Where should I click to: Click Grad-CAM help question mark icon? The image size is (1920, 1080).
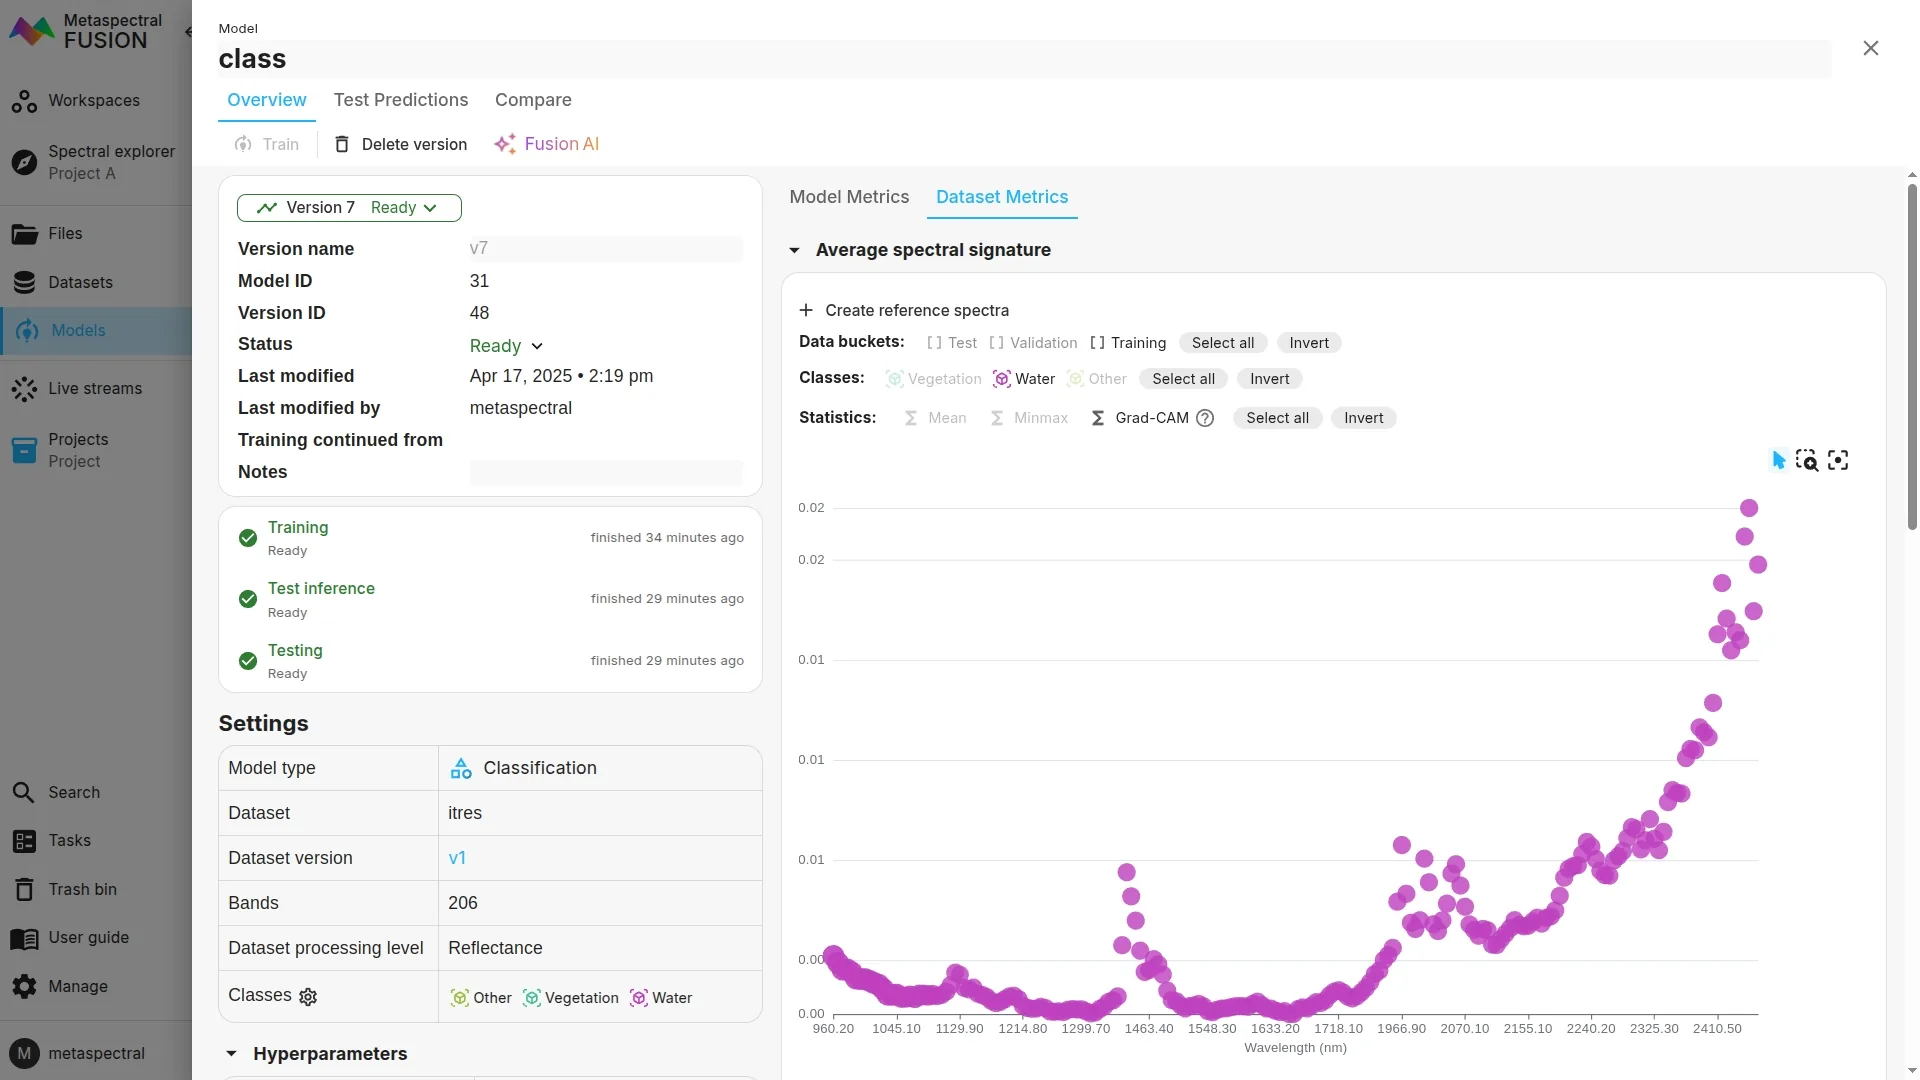pyautogui.click(x=1205, y=418)
